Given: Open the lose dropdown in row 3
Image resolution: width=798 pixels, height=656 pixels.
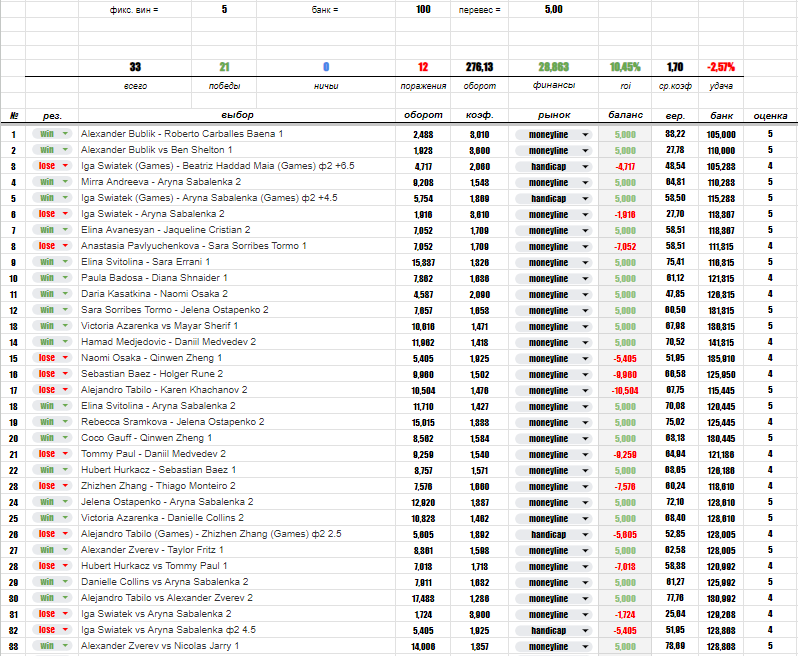Looking at the screenshot, I should [51, 166].
